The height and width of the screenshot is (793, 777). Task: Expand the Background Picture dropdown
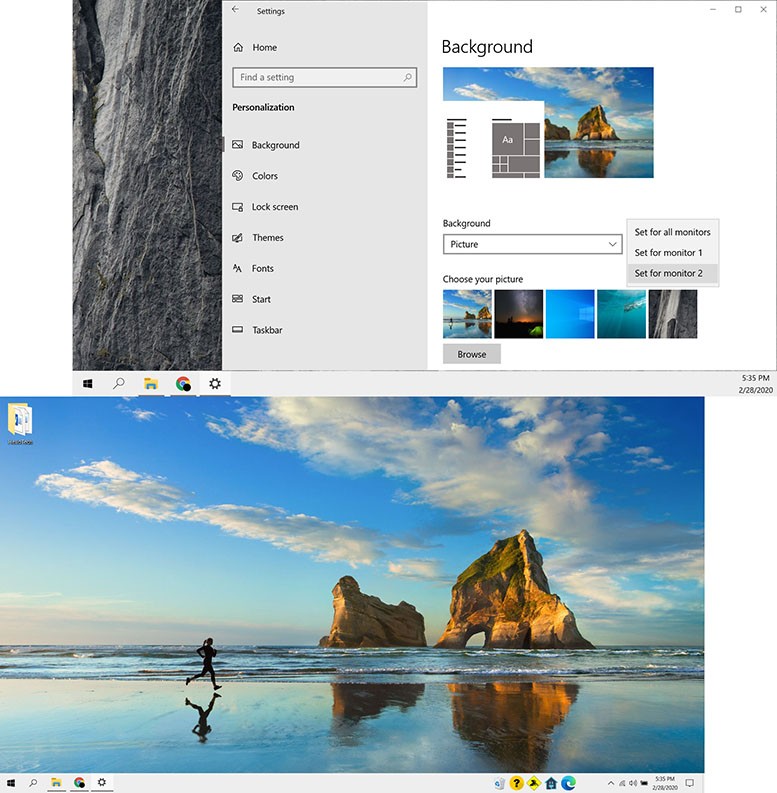click(532, 244)
